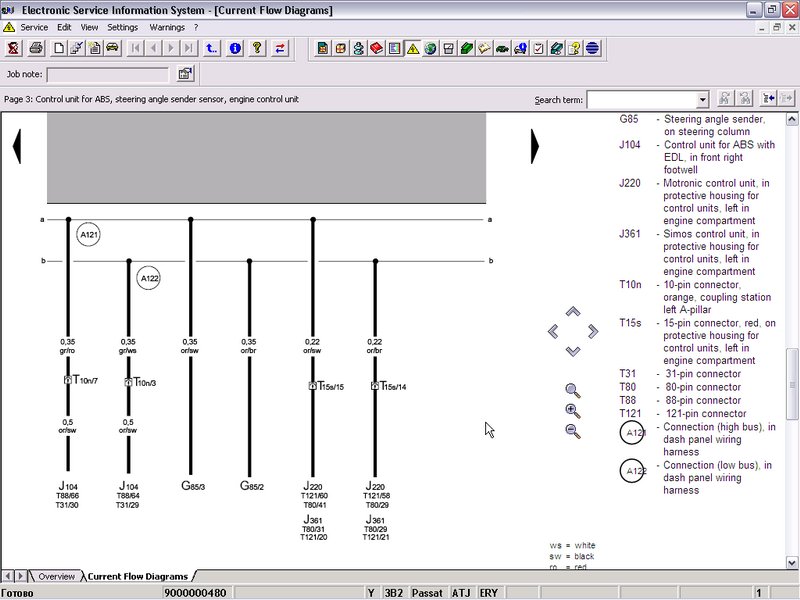Click inside the Search term field

tap(642, 99)
